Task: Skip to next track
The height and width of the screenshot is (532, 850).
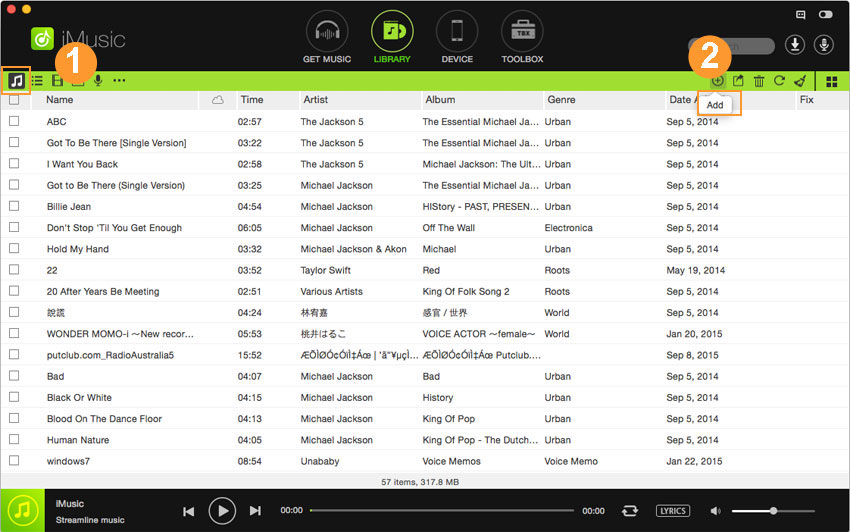Action: pyautogui.click(x=255, y=511)
